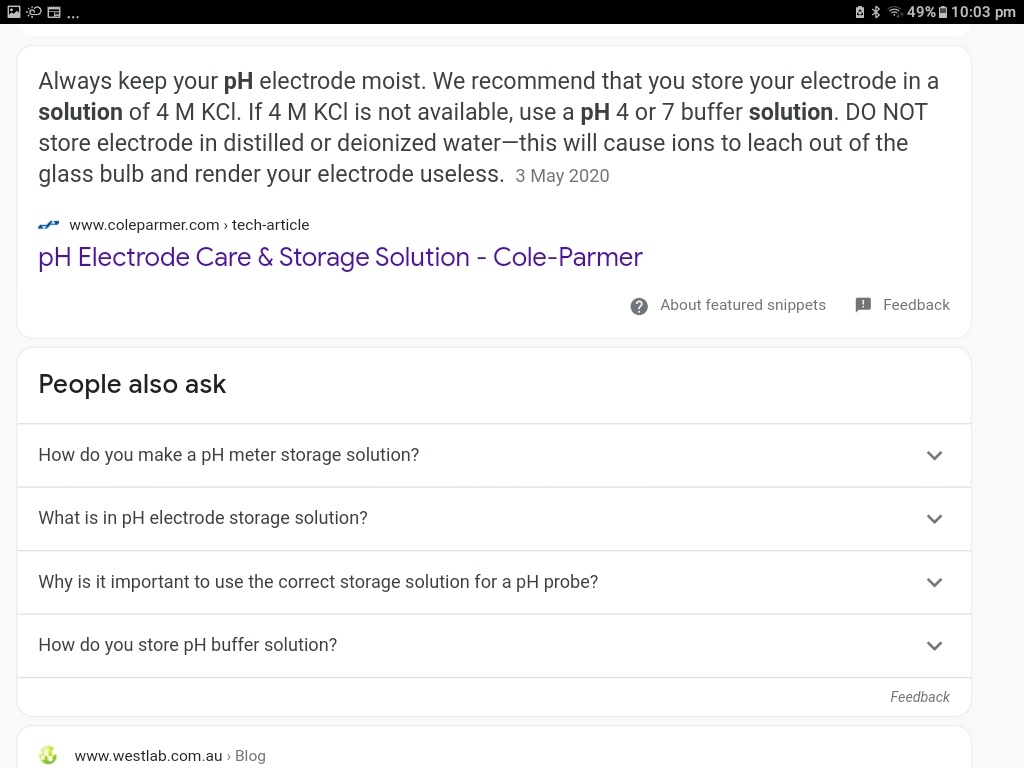The height and width of the screenshot is (768, 1024).
Task: Expand the correct storage solution for pH probe question
Action: pos(494,582)
